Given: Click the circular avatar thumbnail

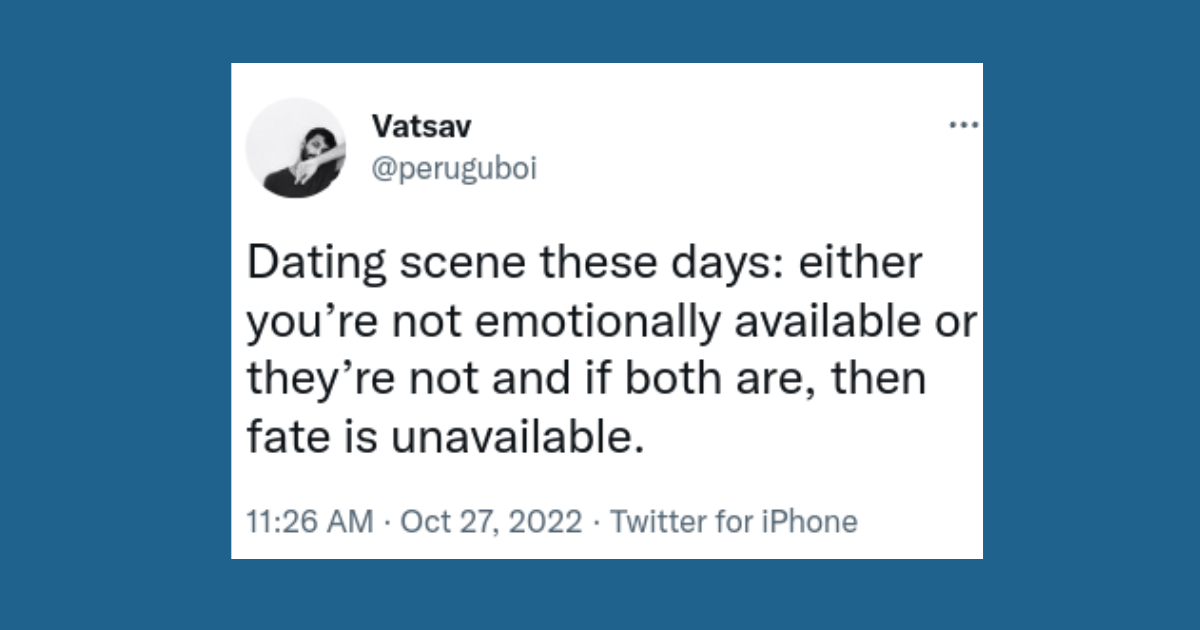Looking at the screenshot, I should click(x=297, y=147).
